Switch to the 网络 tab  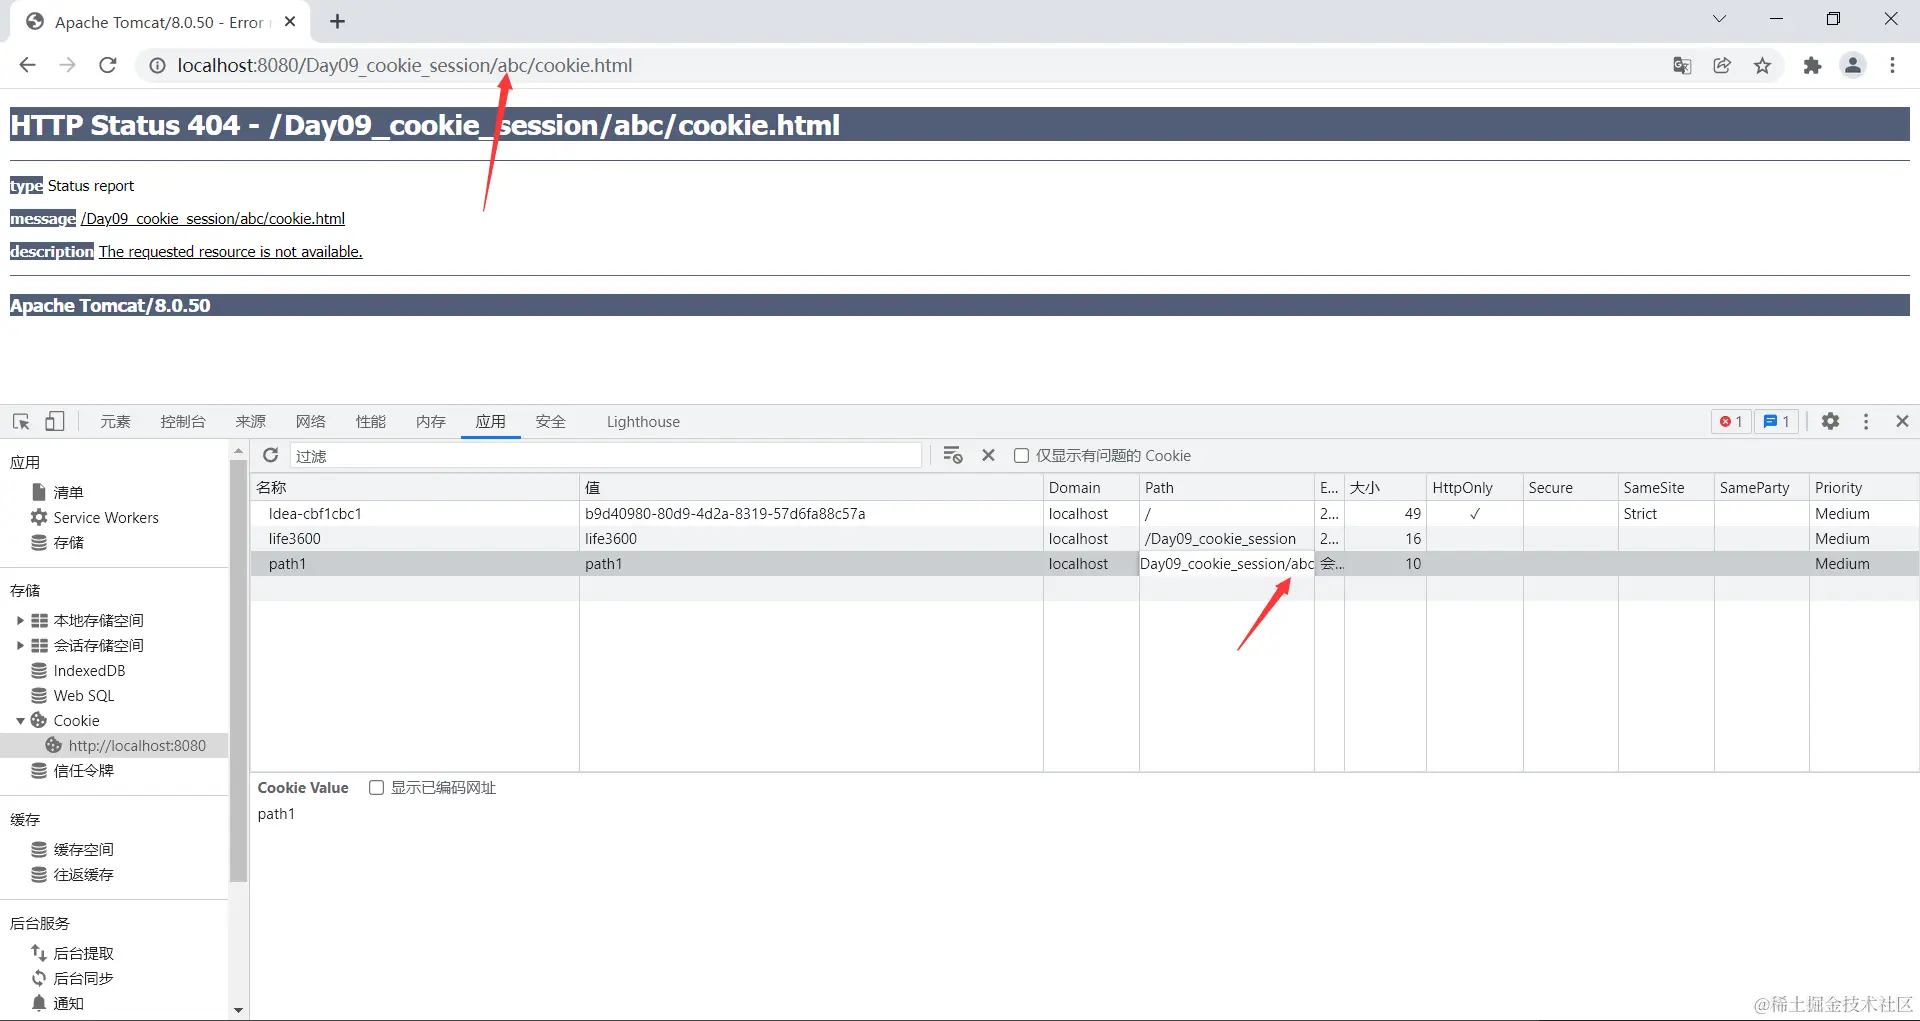pos(311,421)
